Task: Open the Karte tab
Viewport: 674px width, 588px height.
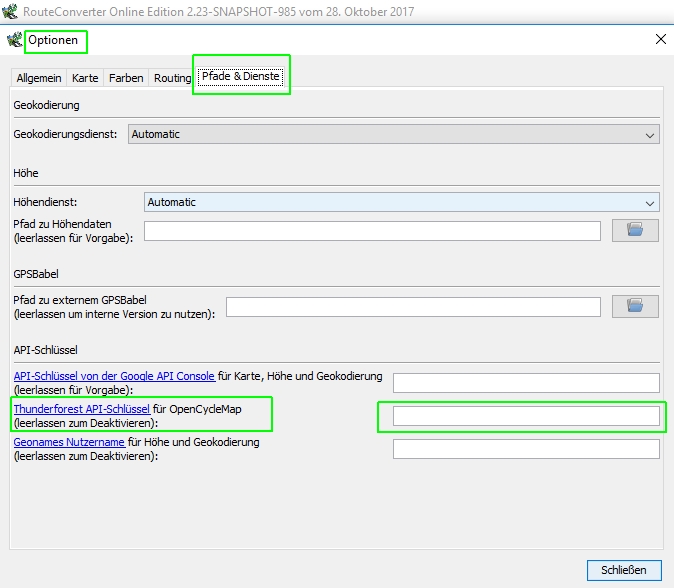Action: click(85, 78)
